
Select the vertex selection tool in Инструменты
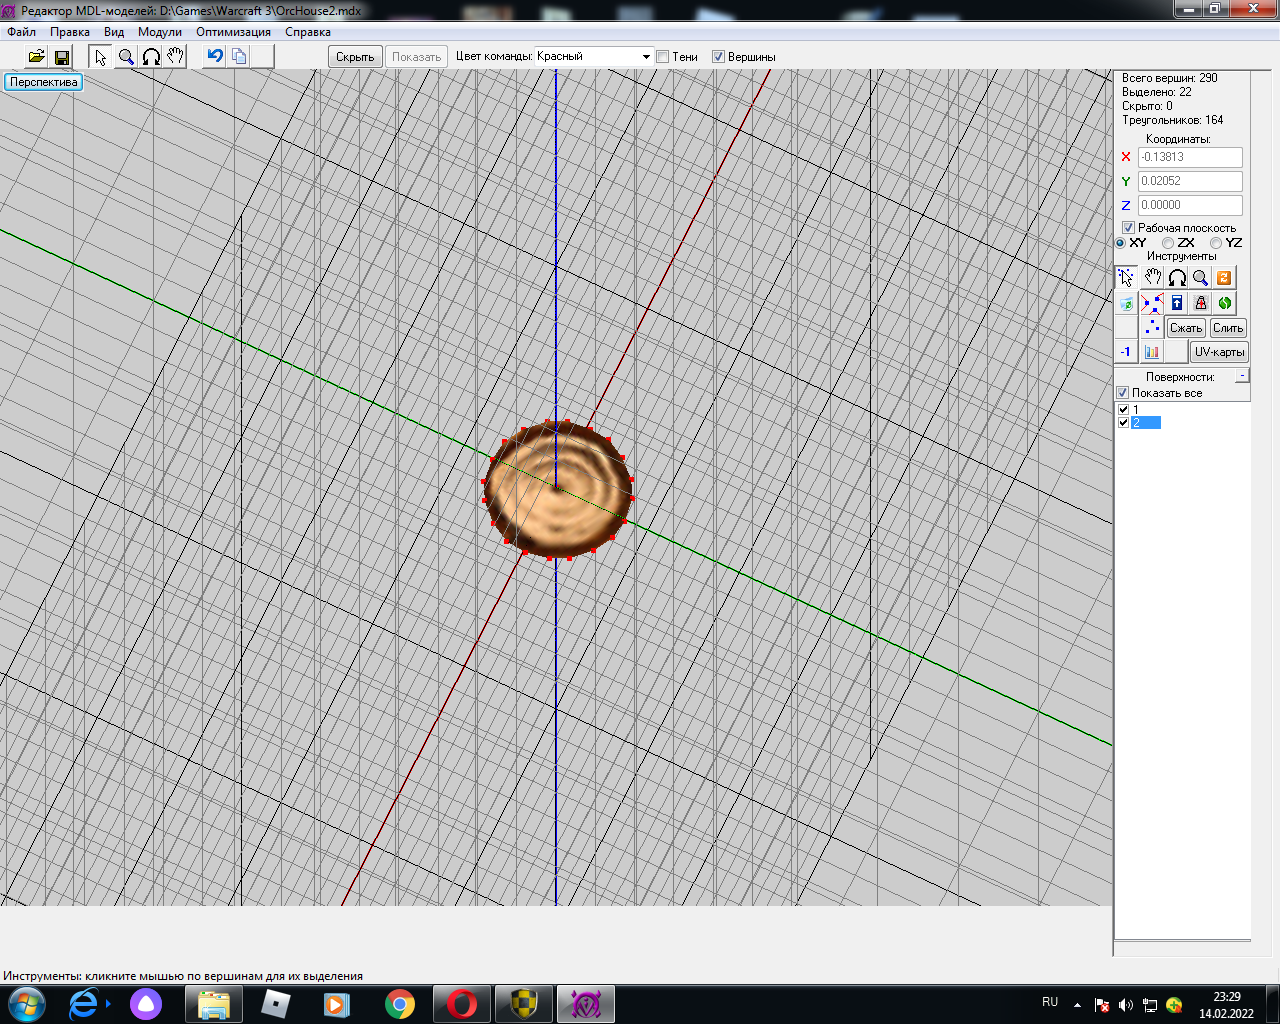click(x=1127, y=278)
